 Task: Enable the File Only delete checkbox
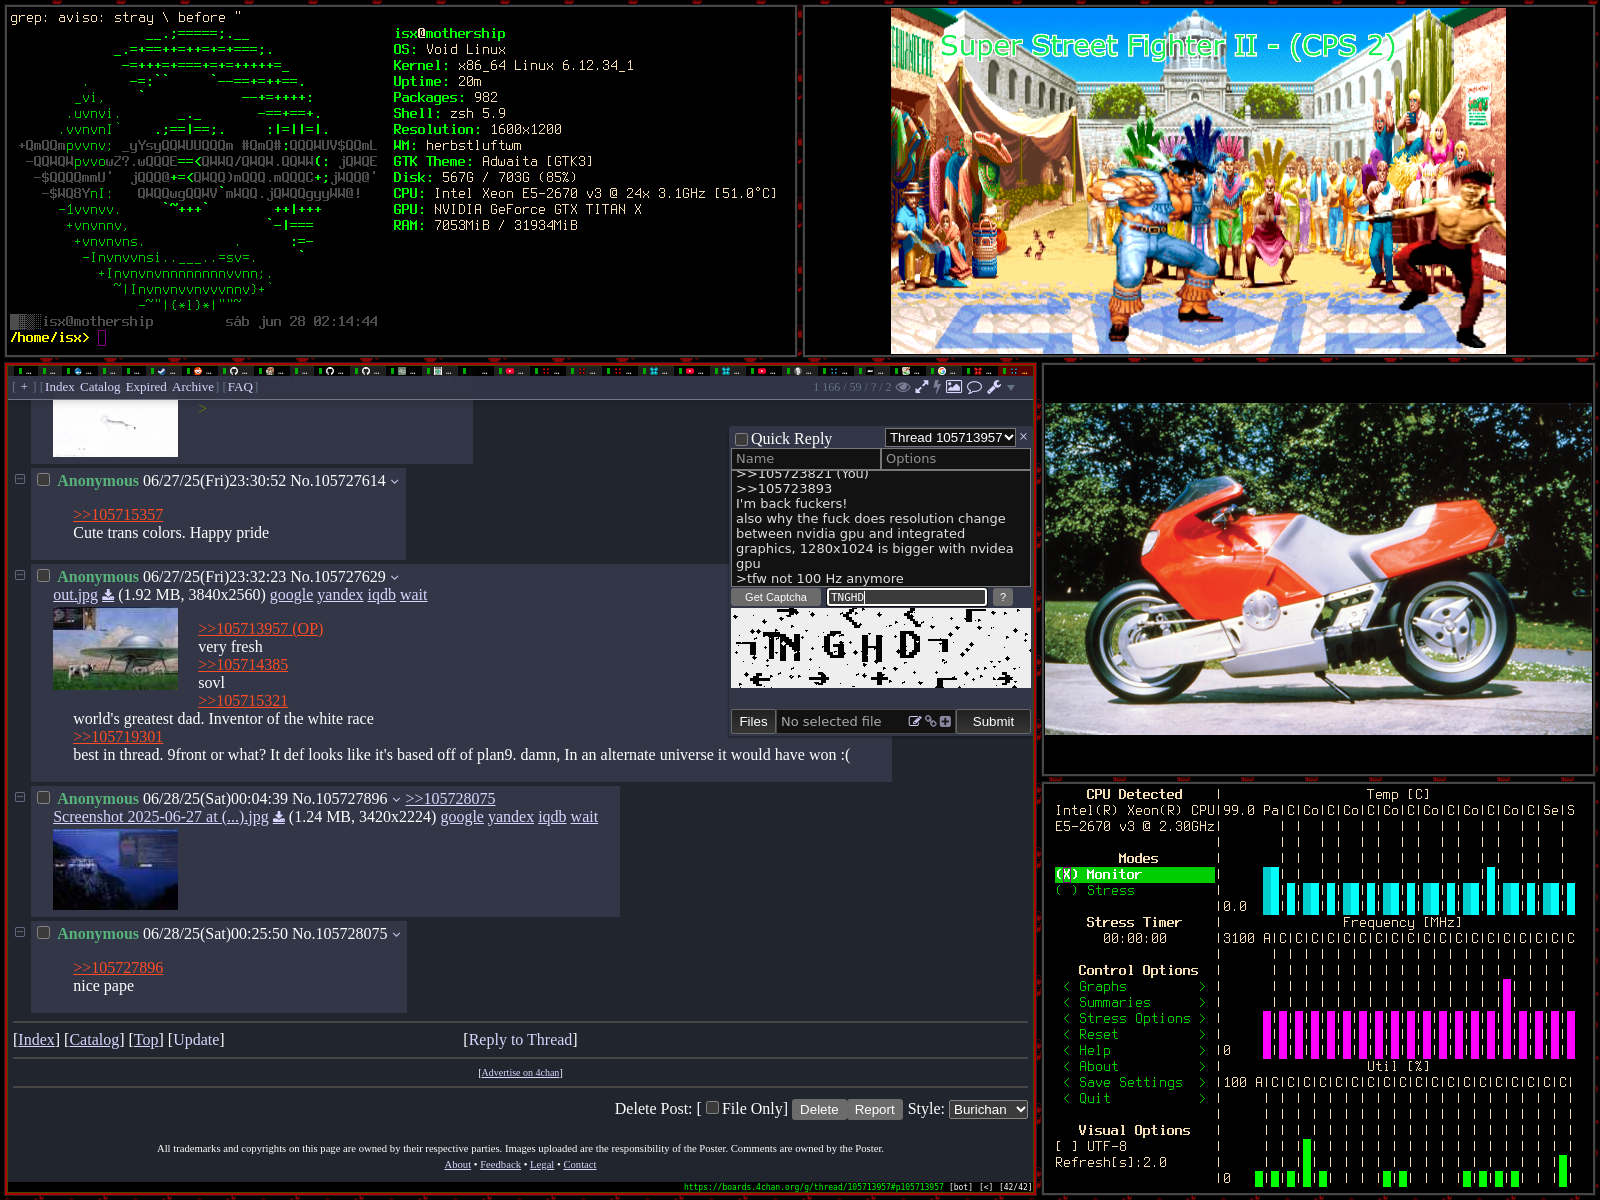(x=712, y=1108)
